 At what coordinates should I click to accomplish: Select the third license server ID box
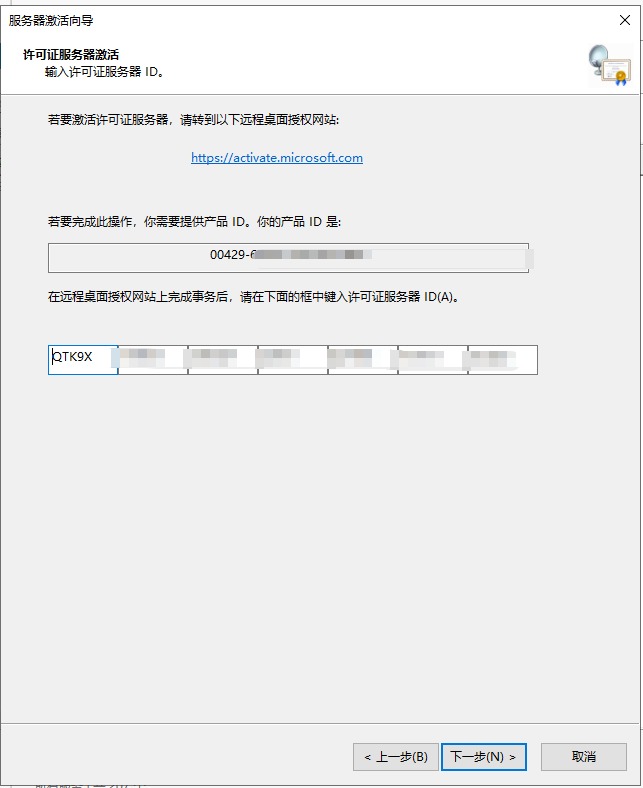pyautogui.click(x=223, y=360)
